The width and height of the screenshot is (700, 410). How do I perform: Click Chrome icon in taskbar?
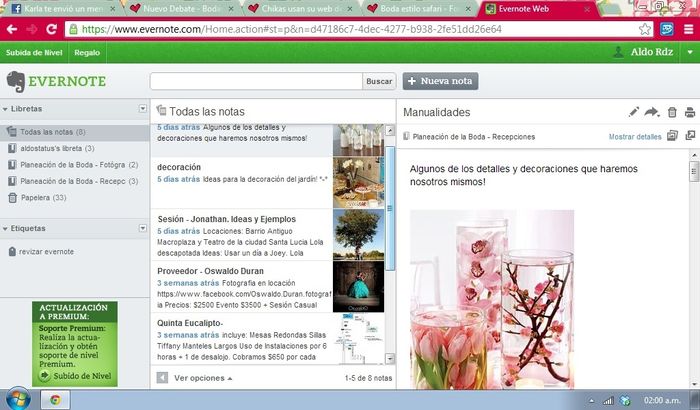pos(55,400)
